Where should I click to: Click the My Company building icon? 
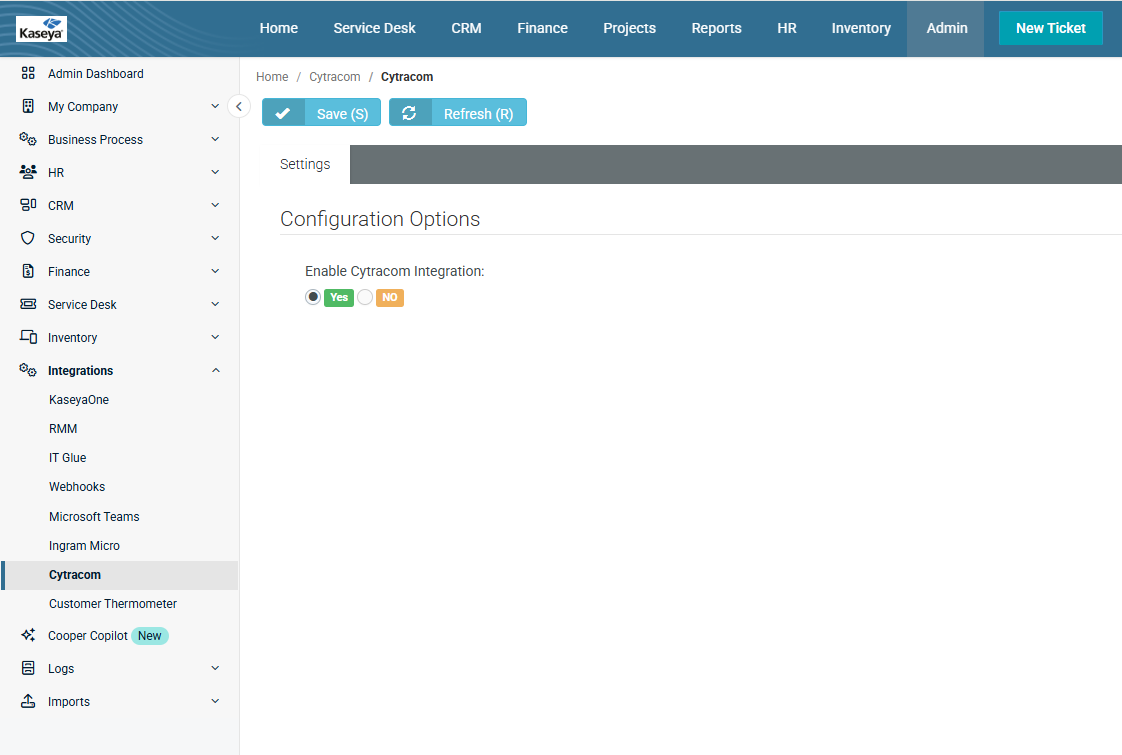tap(28, 106)
